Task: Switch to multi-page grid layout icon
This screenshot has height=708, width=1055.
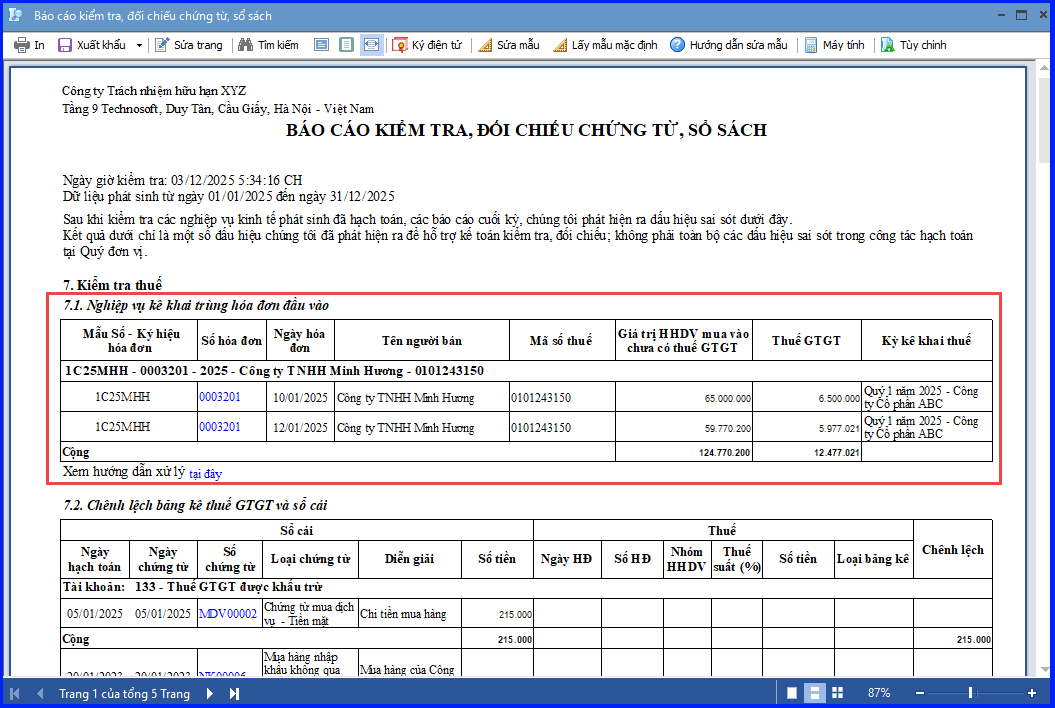Action: coord(838,693)
